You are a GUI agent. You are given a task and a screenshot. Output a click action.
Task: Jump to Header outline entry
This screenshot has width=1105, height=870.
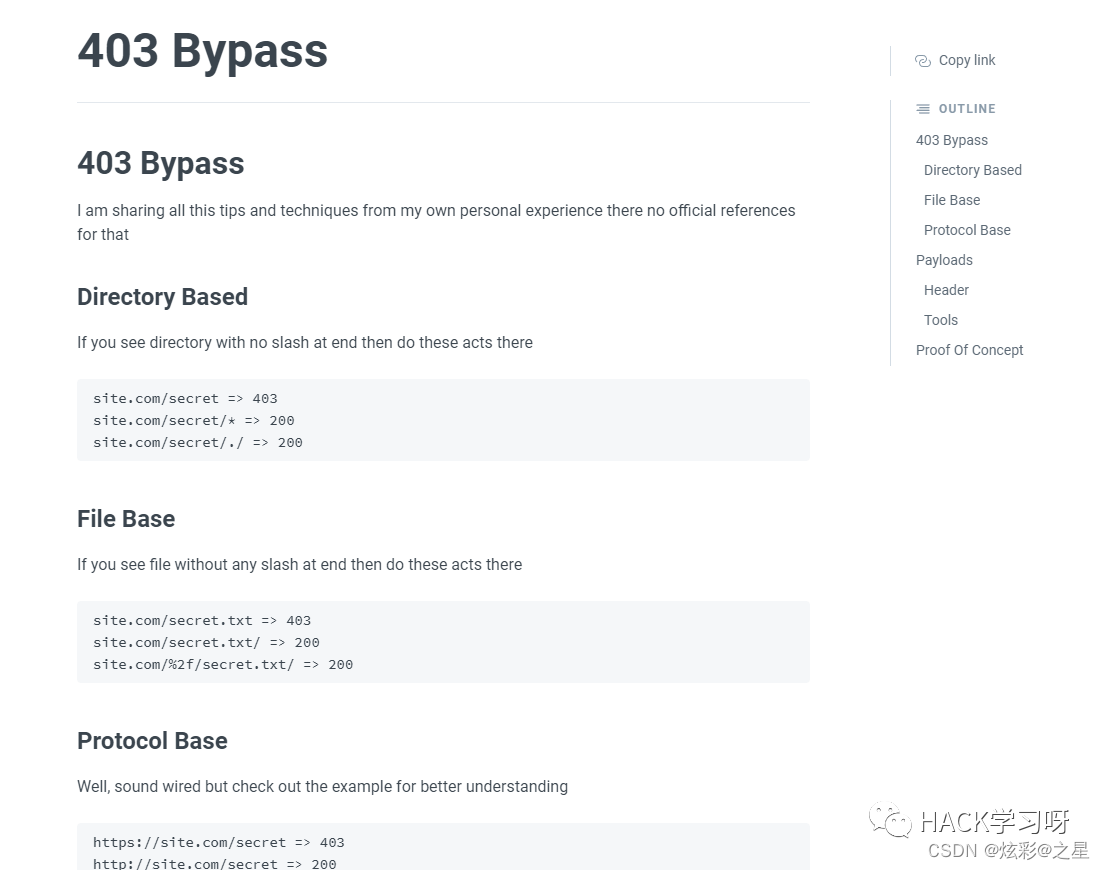[946, 290]
